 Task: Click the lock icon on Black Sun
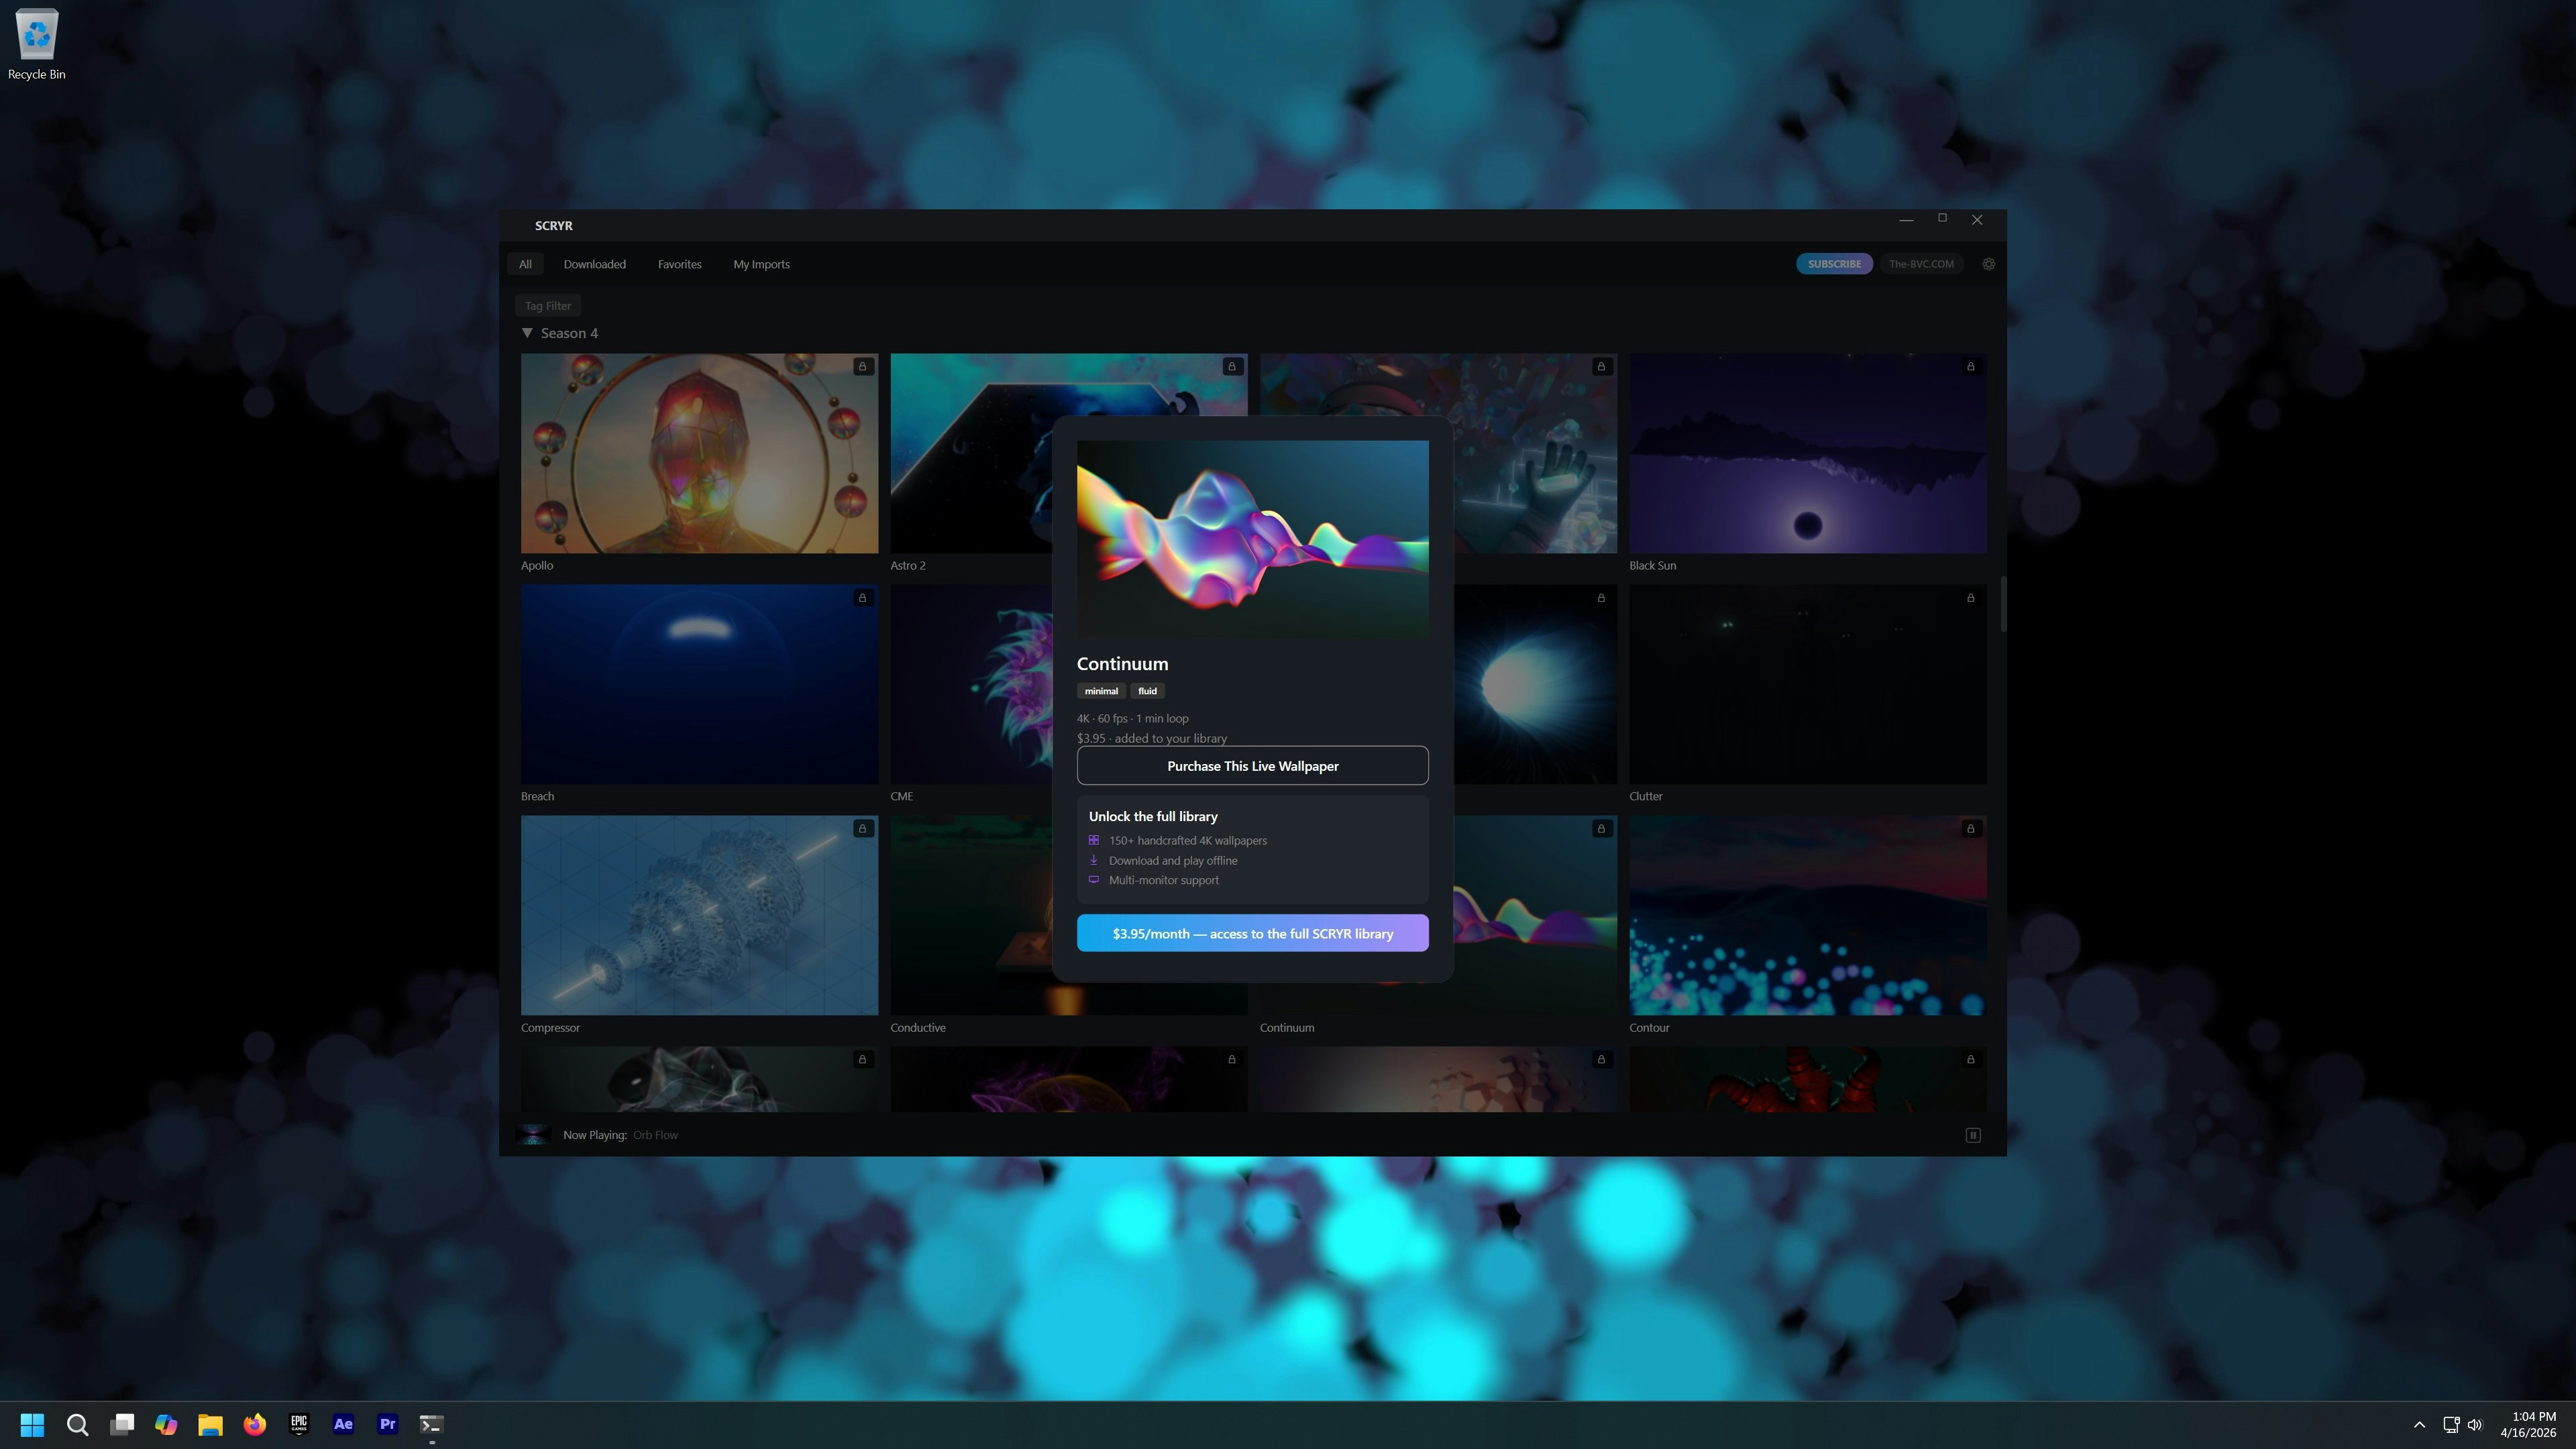click(1970, 366)
